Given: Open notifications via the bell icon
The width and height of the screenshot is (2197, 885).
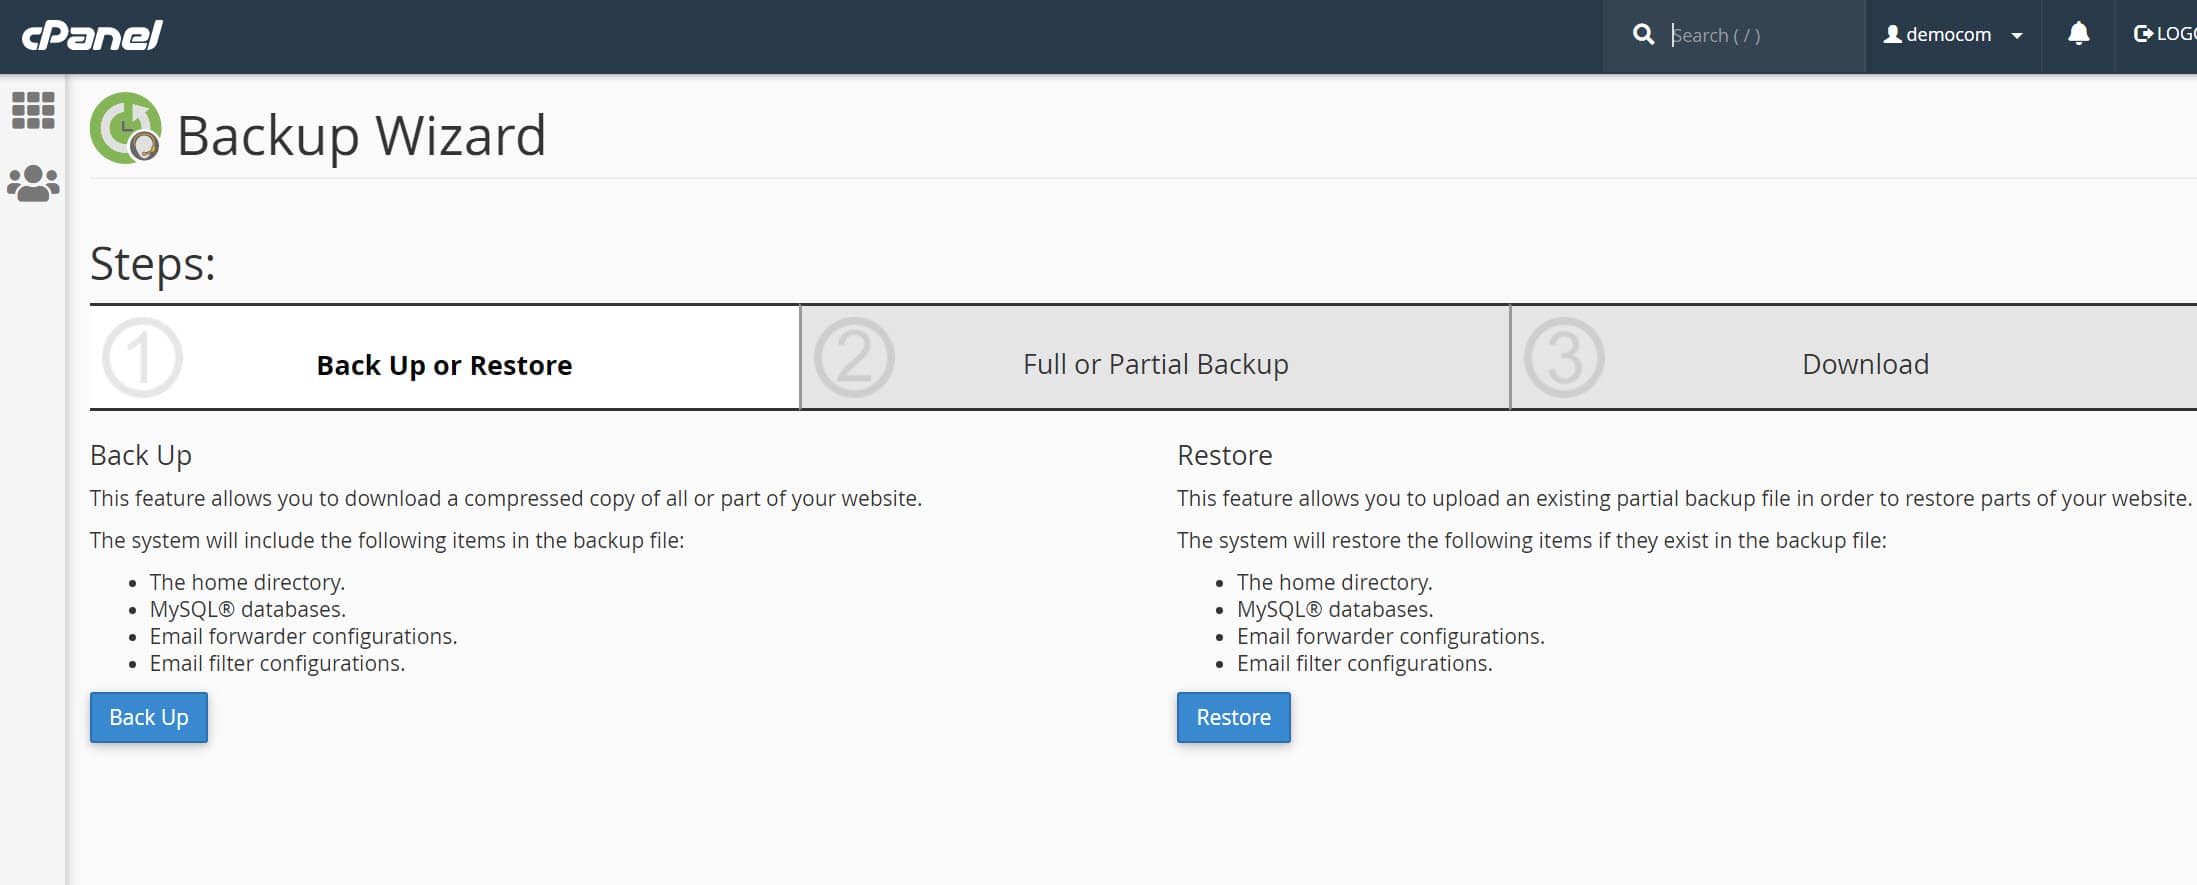Looking at the screenshot, I should (x=2077, y=34).
